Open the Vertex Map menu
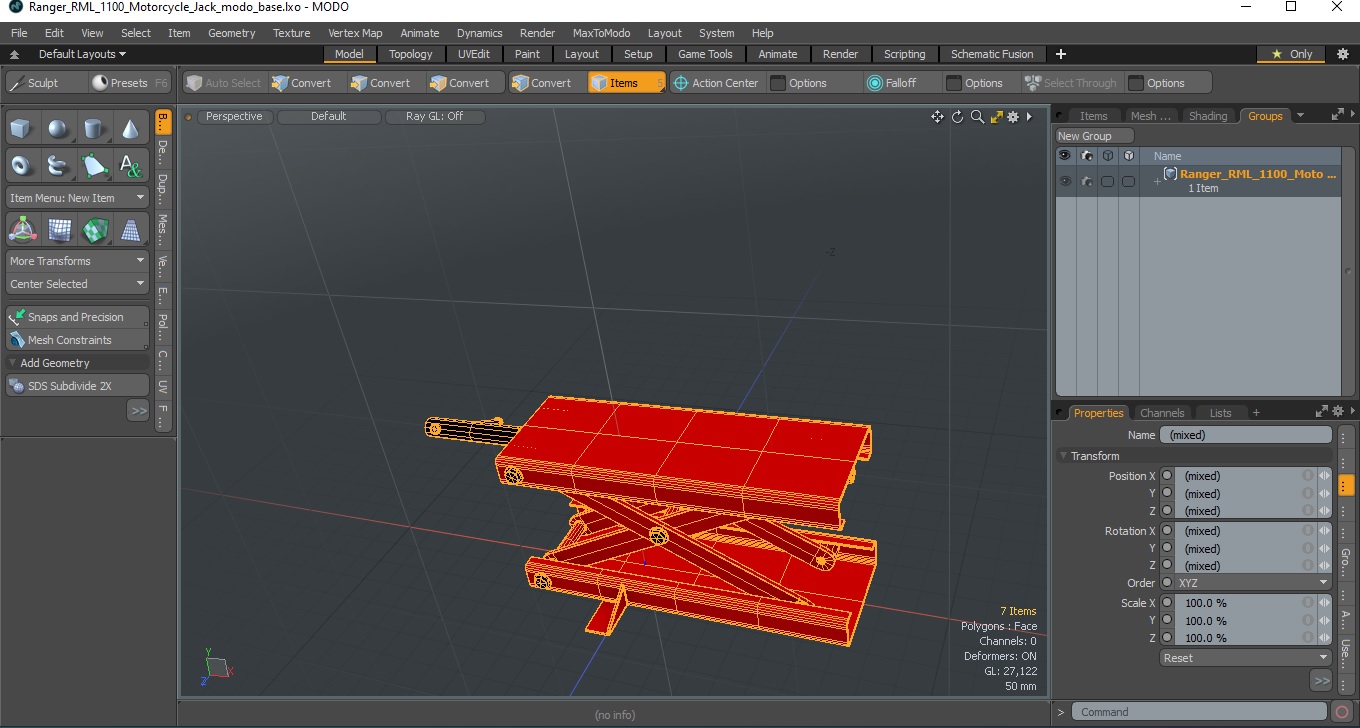 (x=355, y=33)
